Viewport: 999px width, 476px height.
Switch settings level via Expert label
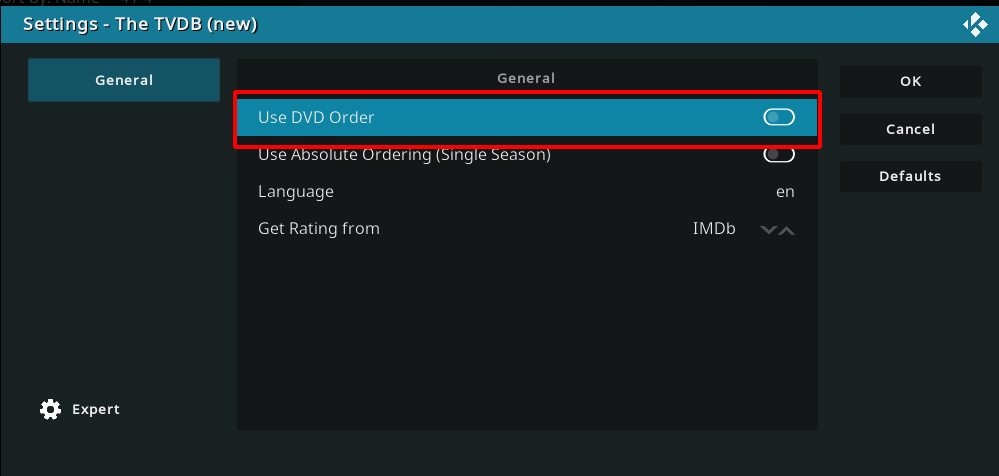point(96,409)
